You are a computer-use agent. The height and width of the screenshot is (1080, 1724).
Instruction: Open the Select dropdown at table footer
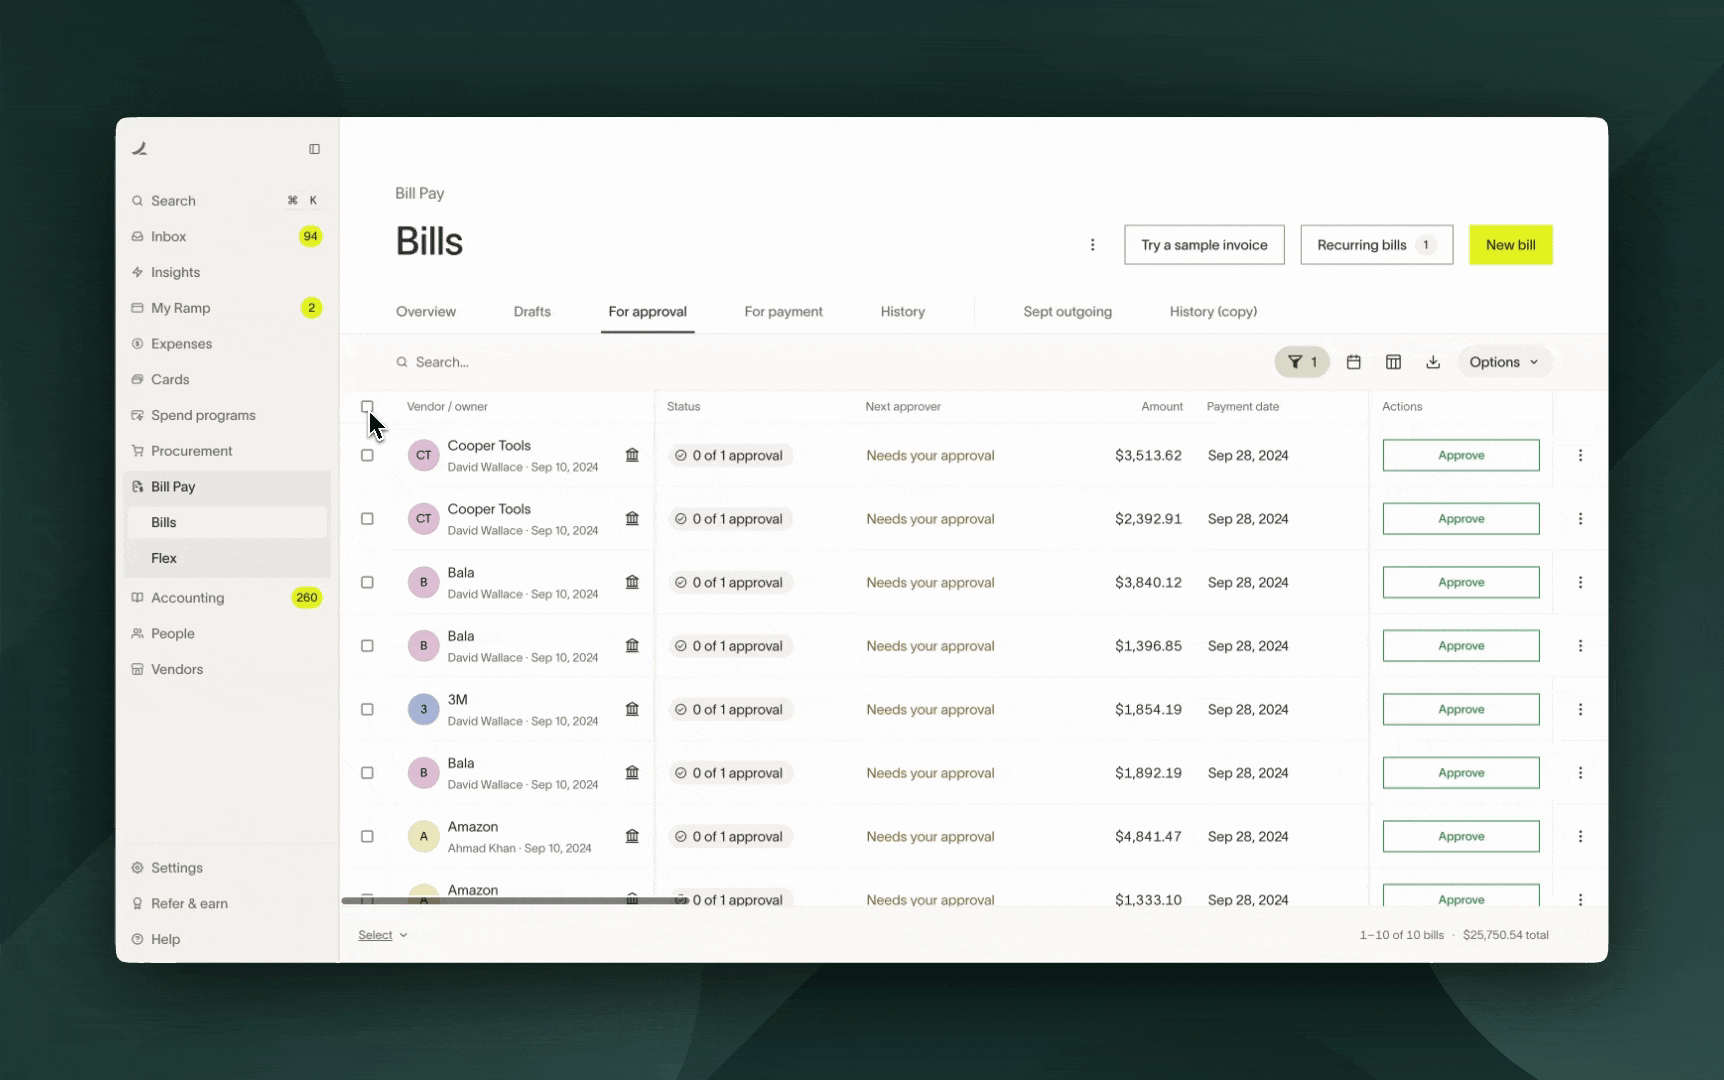tap(383, 935)
